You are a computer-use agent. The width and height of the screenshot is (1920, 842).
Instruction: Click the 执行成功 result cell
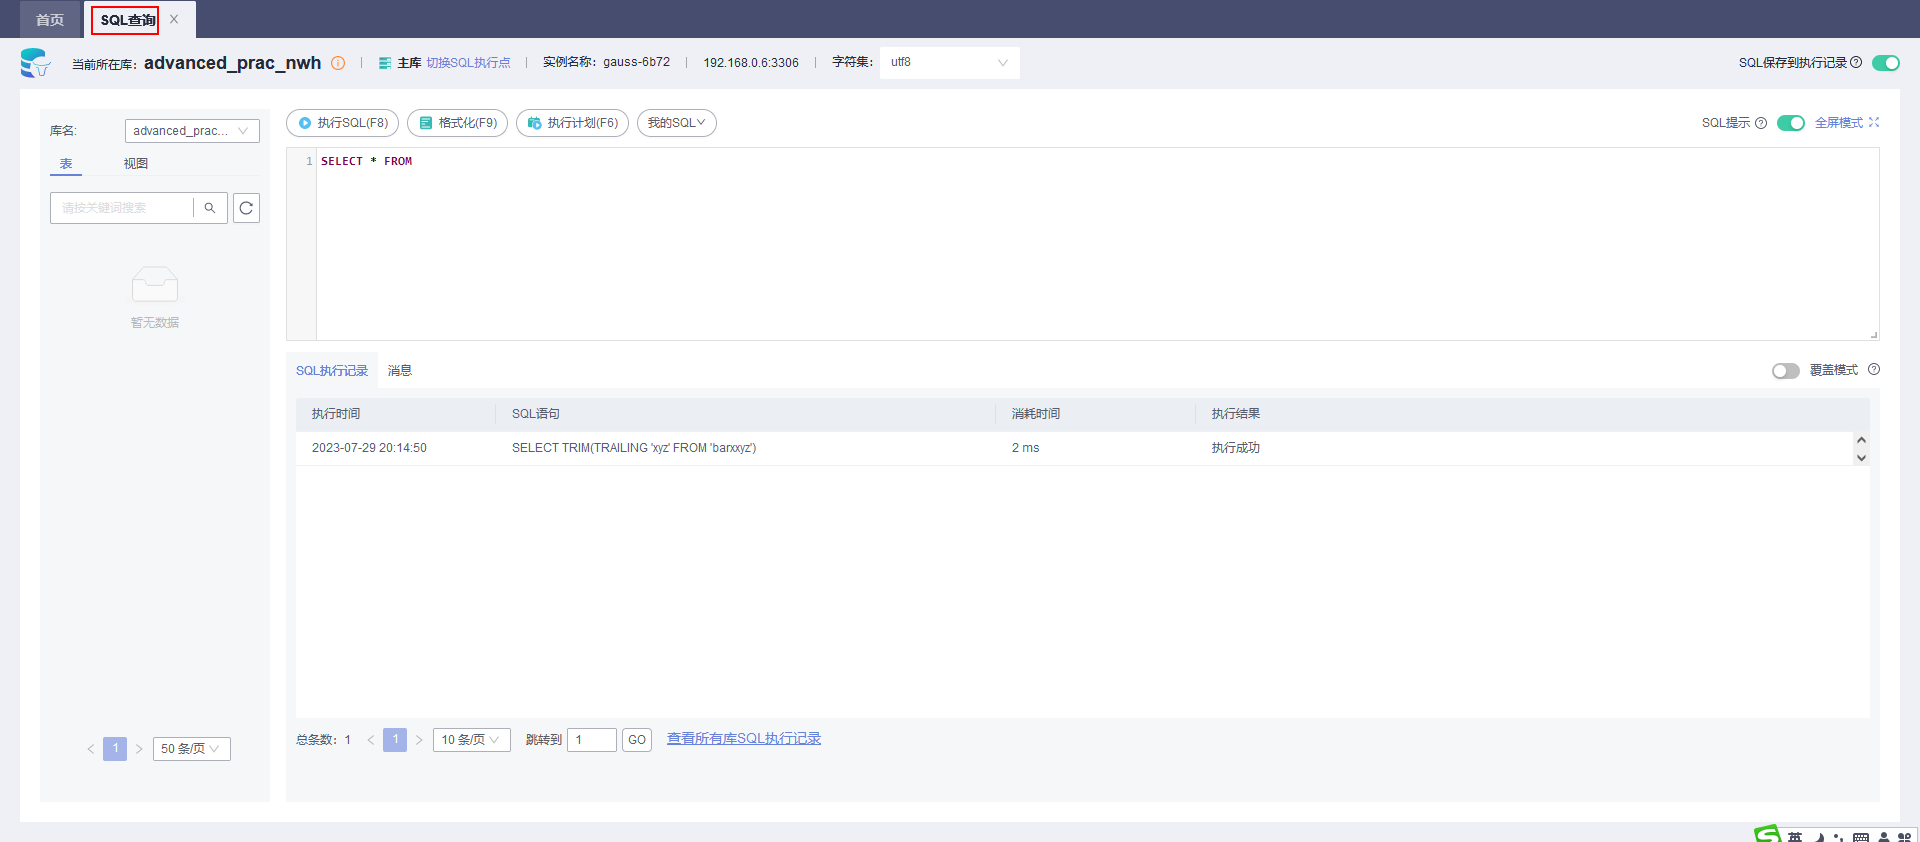1236,448
